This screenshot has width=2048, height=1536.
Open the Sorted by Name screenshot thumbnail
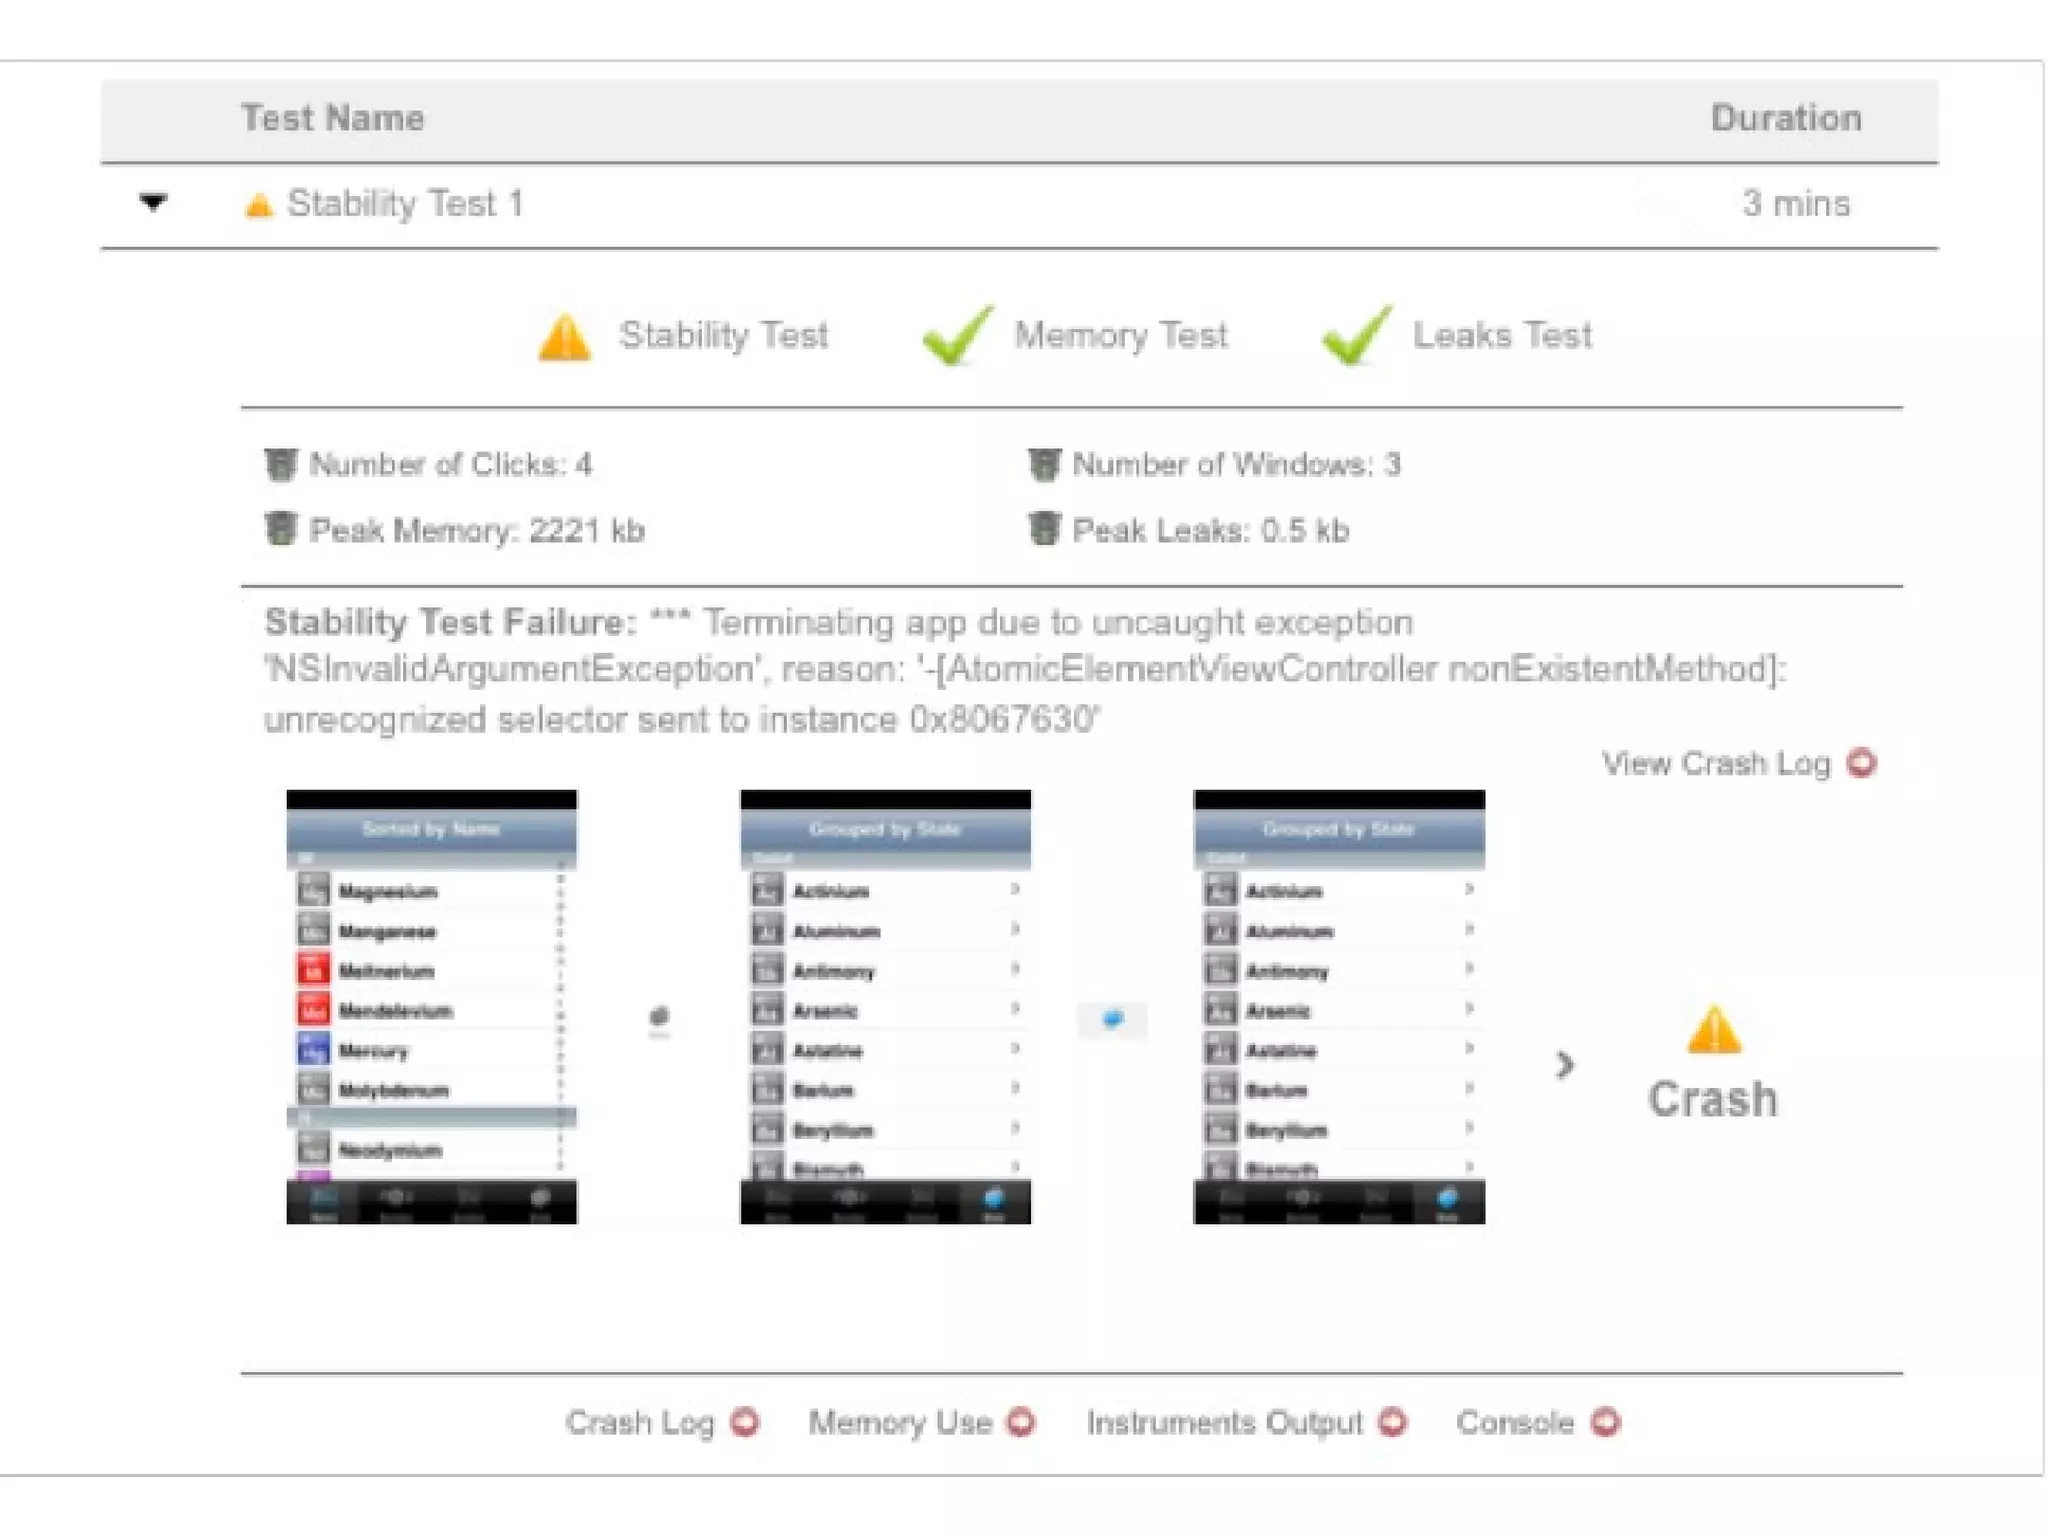coord(431,1007)
